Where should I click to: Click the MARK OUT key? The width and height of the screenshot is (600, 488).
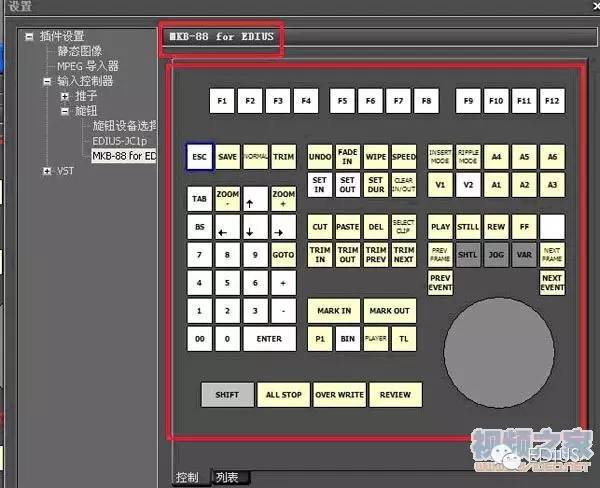click(390, 311)
